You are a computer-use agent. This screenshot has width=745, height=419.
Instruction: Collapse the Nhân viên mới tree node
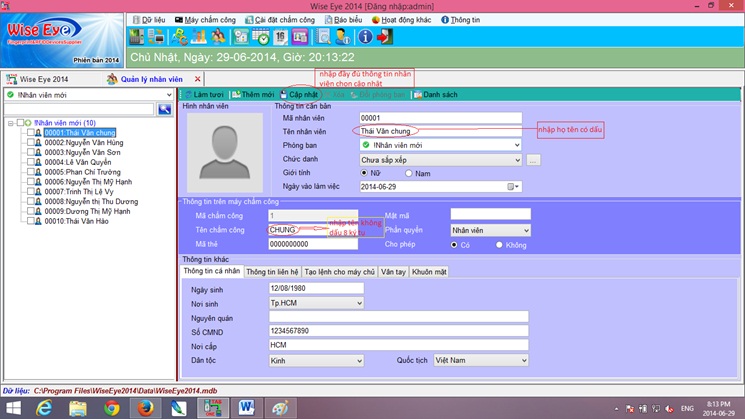(10, 123)
